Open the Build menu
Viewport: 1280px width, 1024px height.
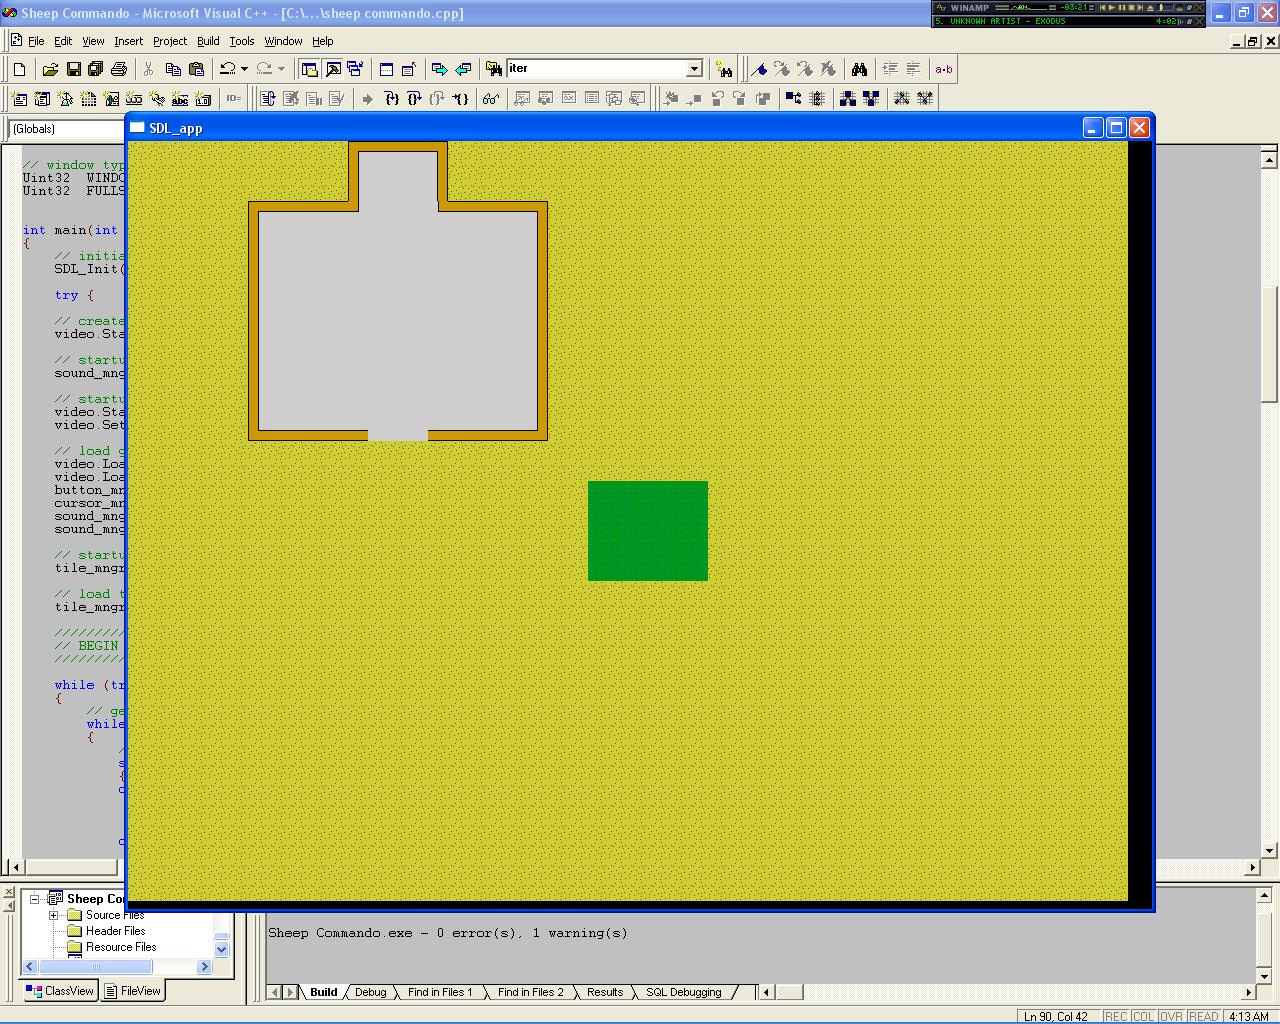pyautogui.click(x=208, y=41)
